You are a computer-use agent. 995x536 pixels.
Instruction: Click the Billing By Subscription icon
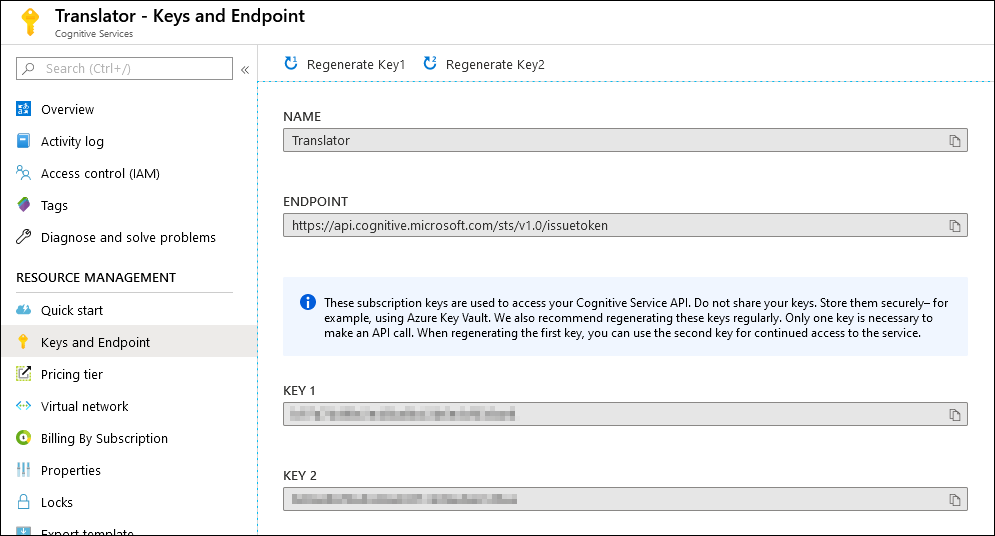24,438
